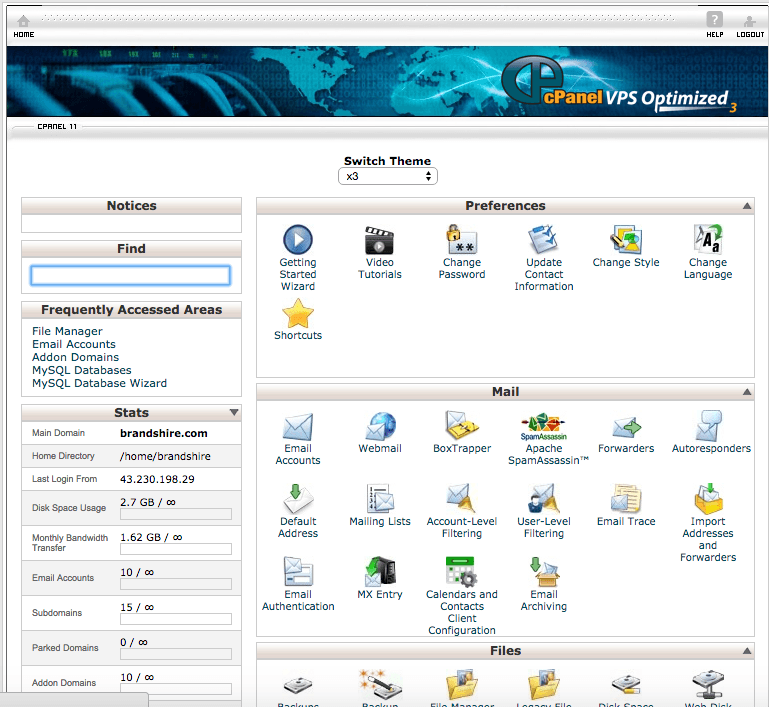Click the Email Accounts usage bar

tap(176, 584)
